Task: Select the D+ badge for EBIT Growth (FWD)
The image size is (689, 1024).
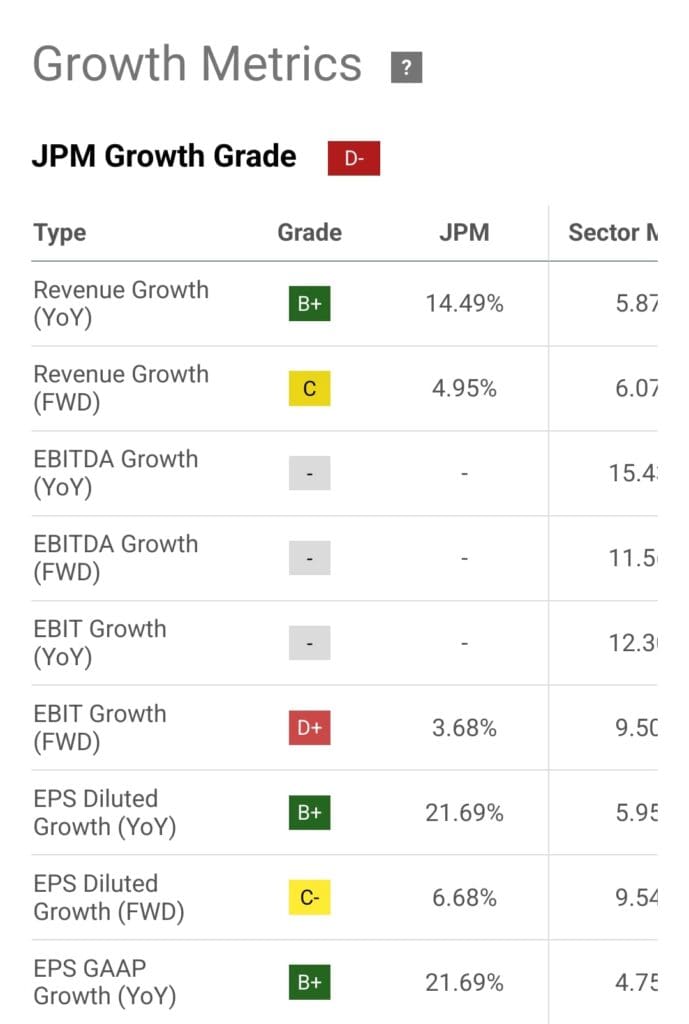Action: click(309, 728)
